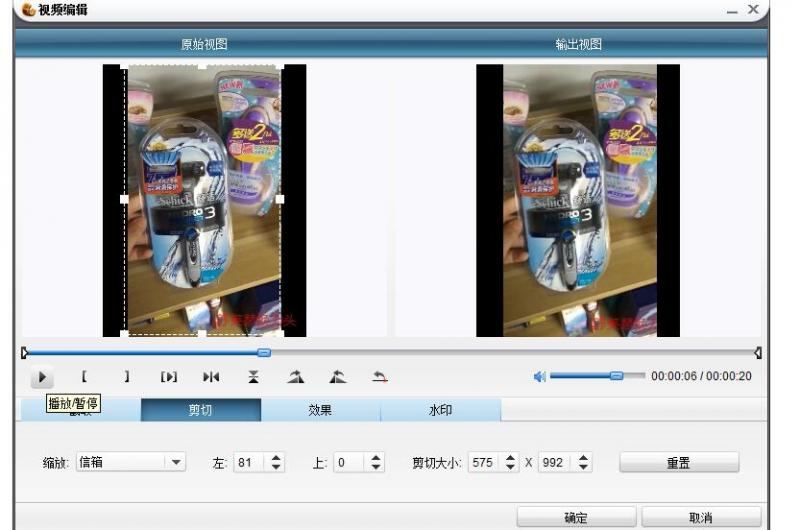
Task: Click the time display 00:00:06 / 00:00:20
Action: pyautogui.click(x=702, y=376)
